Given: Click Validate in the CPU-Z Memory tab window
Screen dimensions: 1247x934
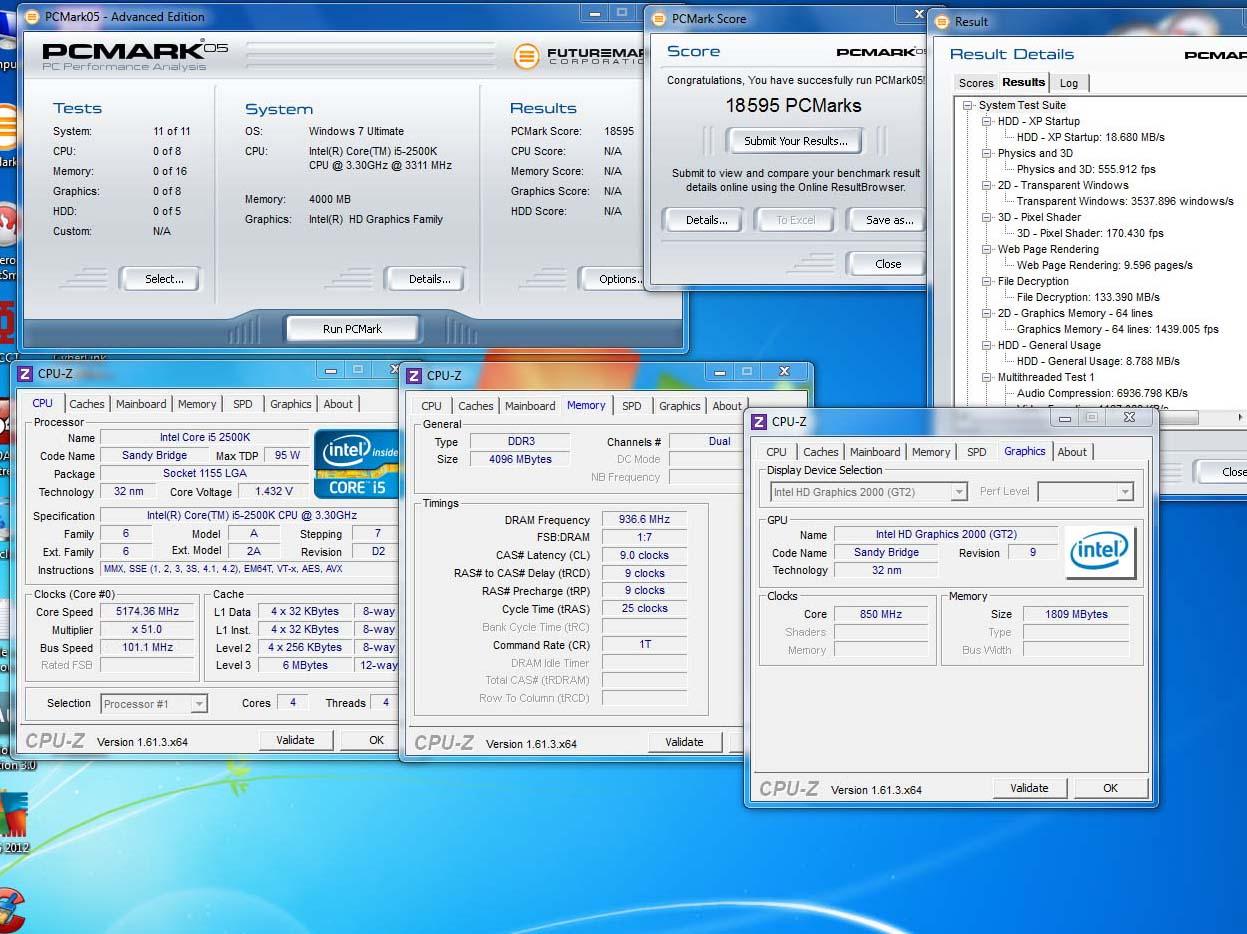Looking at the screenshot, I should pos(684,742).
